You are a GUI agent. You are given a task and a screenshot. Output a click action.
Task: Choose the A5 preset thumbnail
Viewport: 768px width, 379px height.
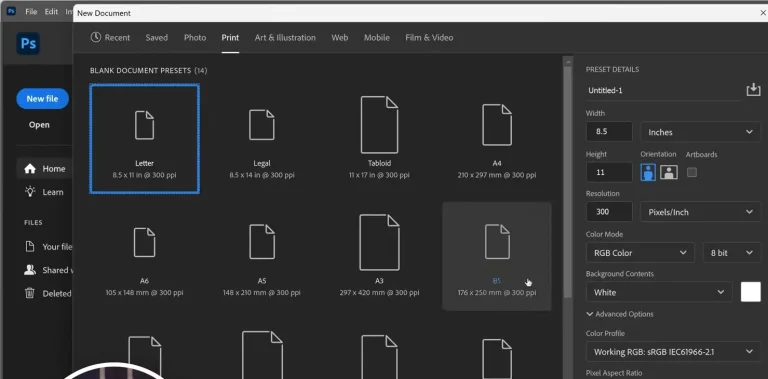(262, 256)
